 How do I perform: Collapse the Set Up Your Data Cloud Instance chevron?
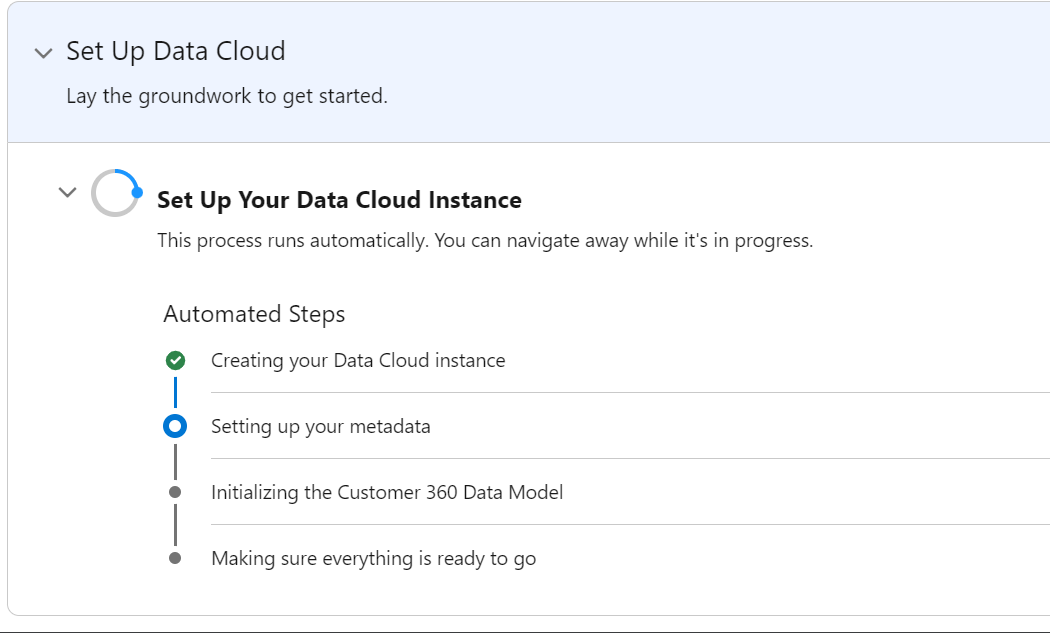point(67,192)
